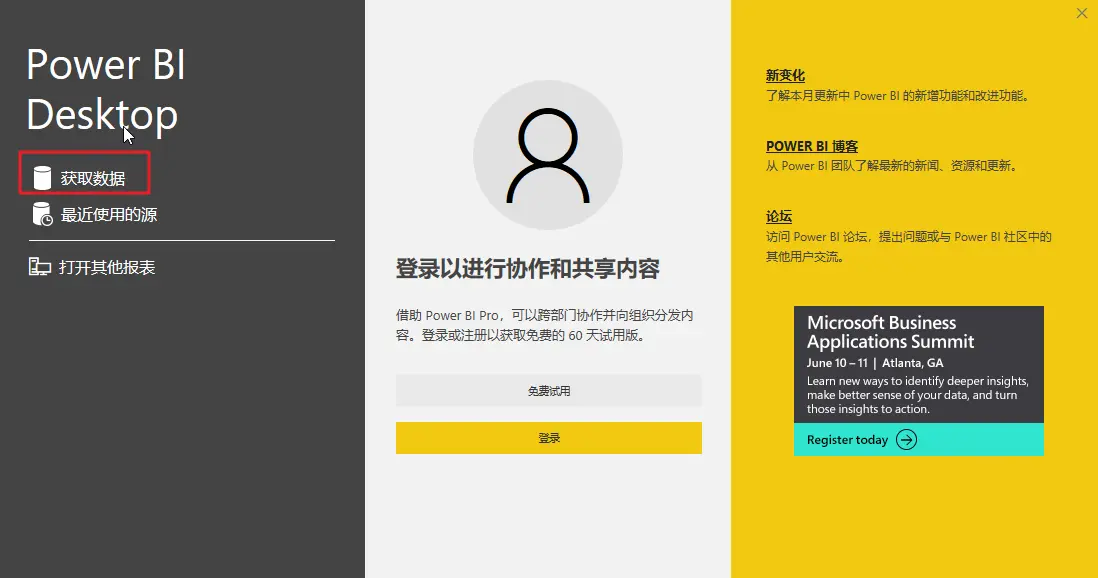Viewport: 1098px width, 578px height.
Task: Click the 登录以进行协作和共享内容 heading
Action: point(527,269)
